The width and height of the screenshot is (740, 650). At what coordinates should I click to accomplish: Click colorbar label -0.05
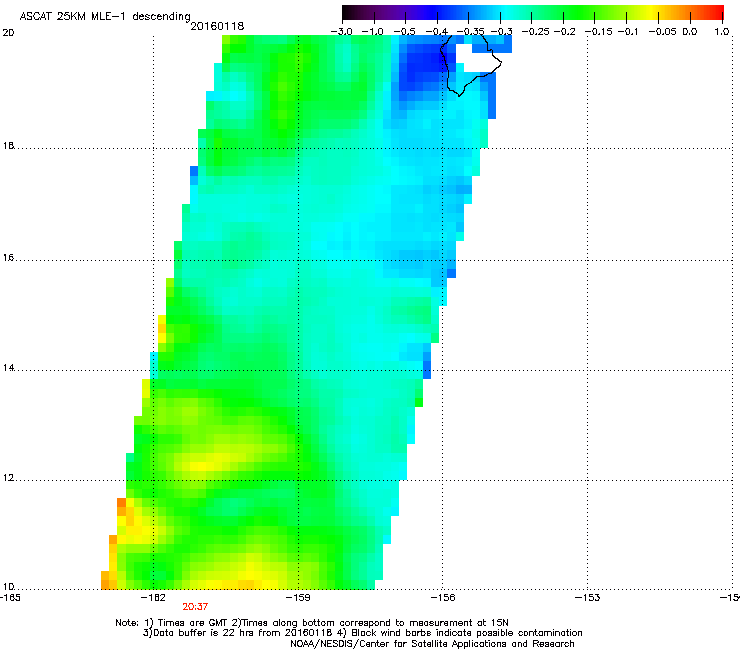click(x=663, y=32)
